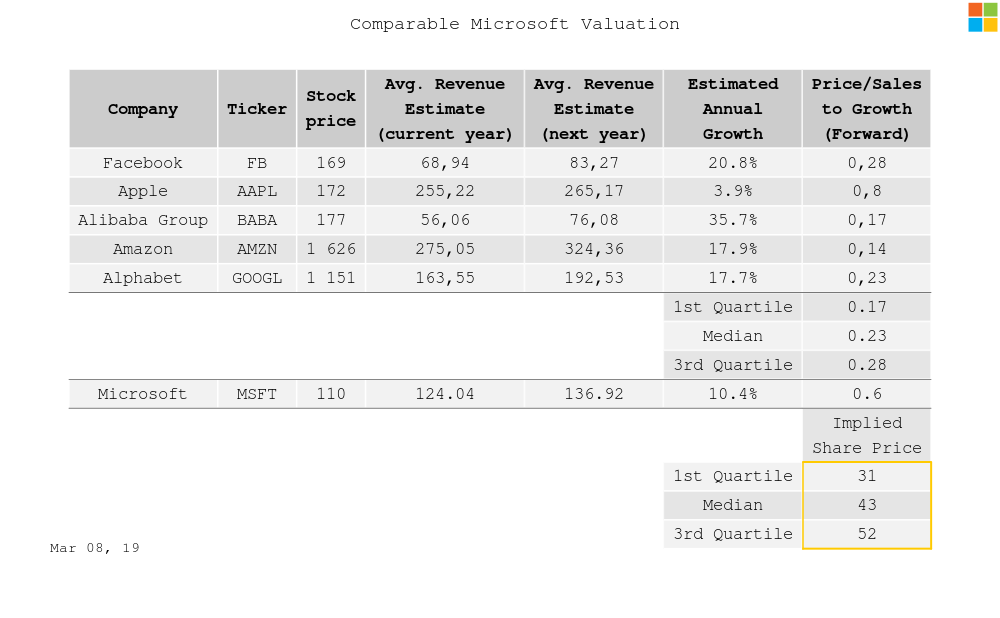
Task: Select the Facebook company cell
Action: (143, 163)
